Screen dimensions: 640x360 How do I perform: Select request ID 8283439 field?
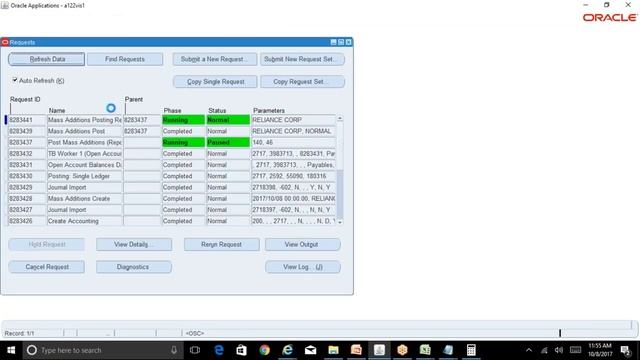click(27, 131)
